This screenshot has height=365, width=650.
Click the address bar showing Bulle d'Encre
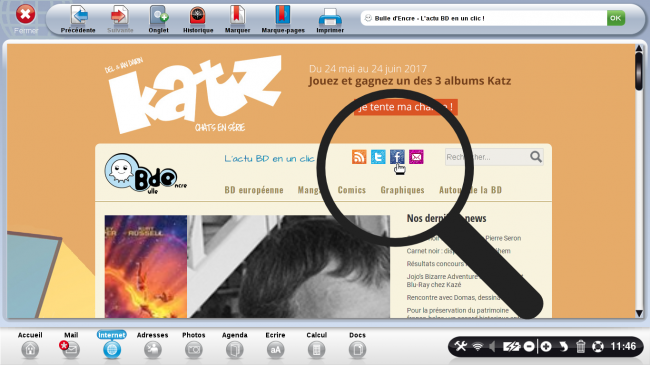(x=483, y=18)
